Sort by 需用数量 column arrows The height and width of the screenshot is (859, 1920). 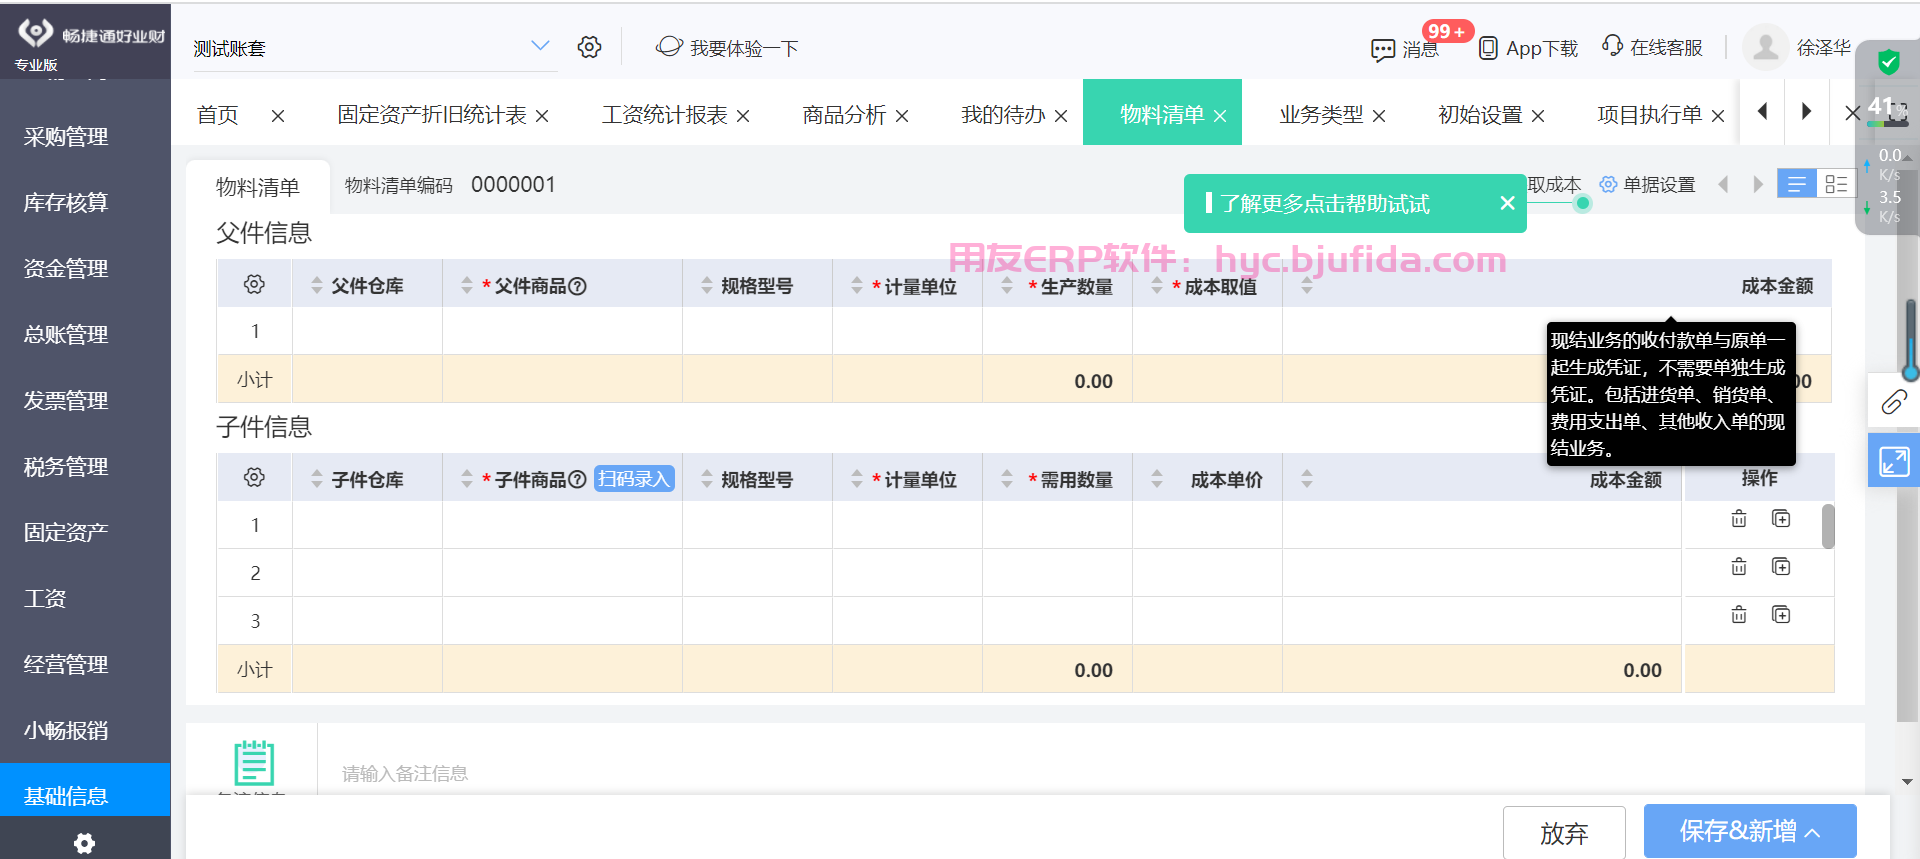click(x=1007, y=480)
